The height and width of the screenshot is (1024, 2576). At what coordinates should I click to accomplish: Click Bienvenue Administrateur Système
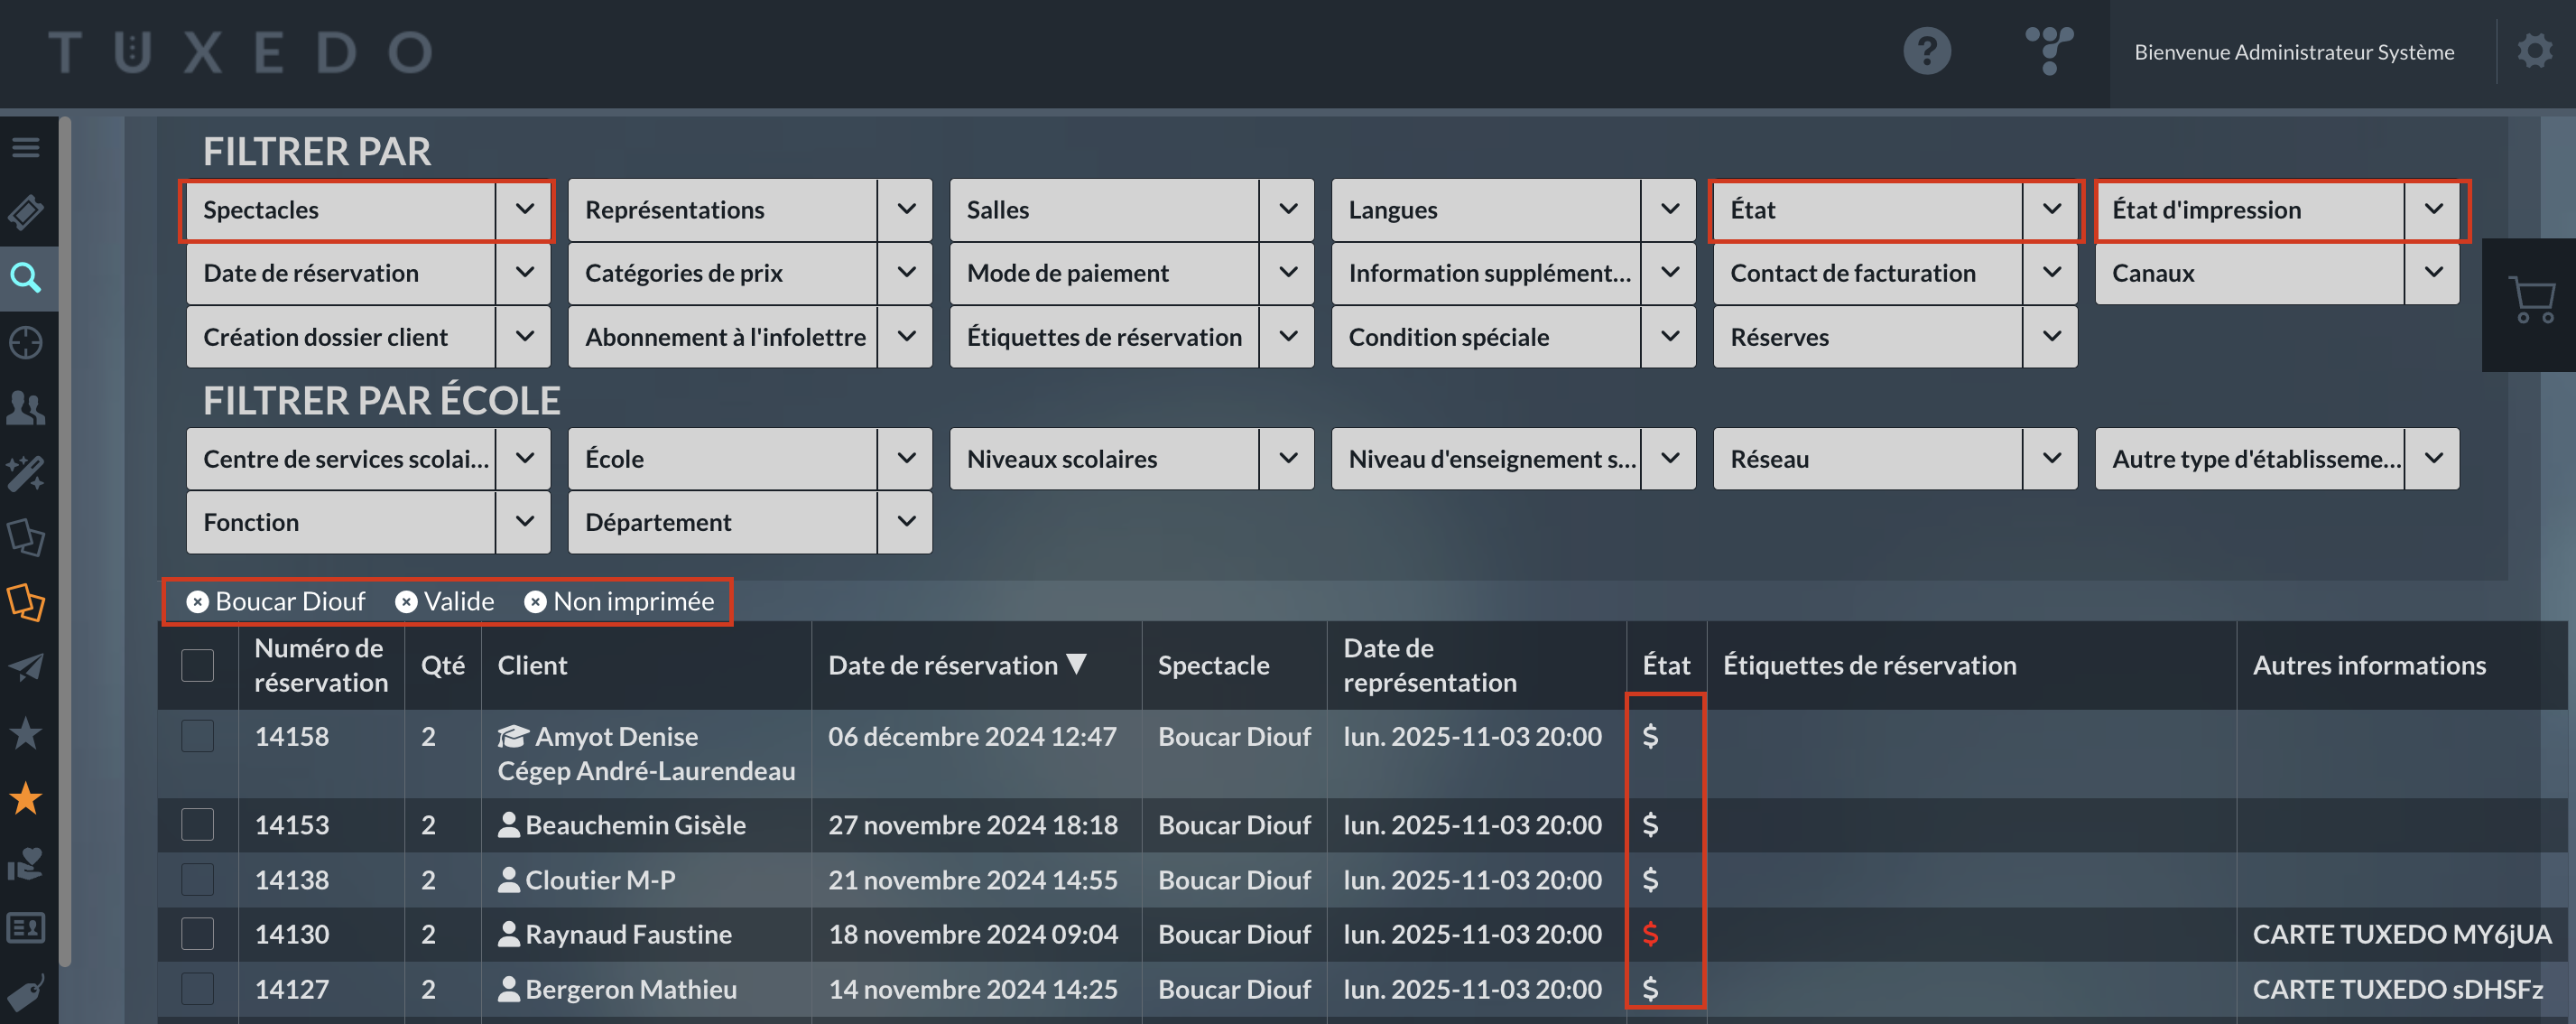(2294, 52)
